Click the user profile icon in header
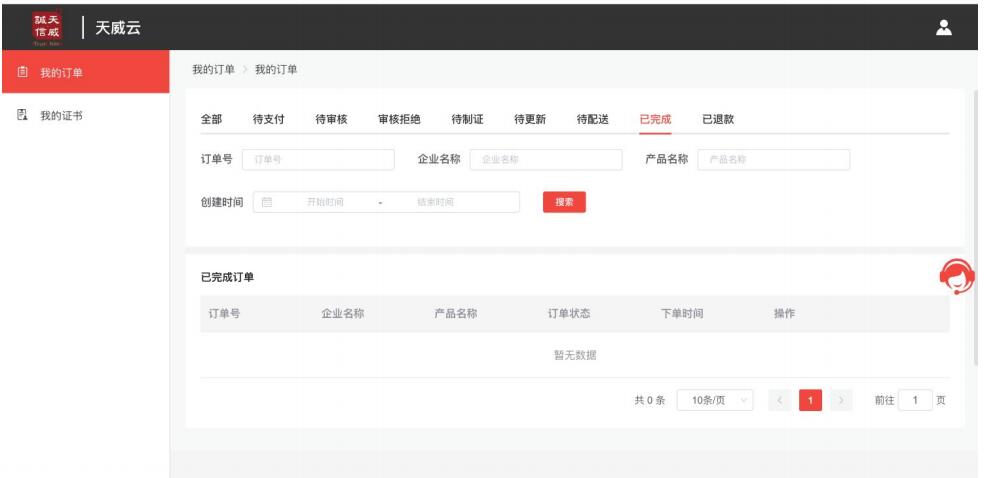Screen dimensions: 984x478 (x=942, y=27)
